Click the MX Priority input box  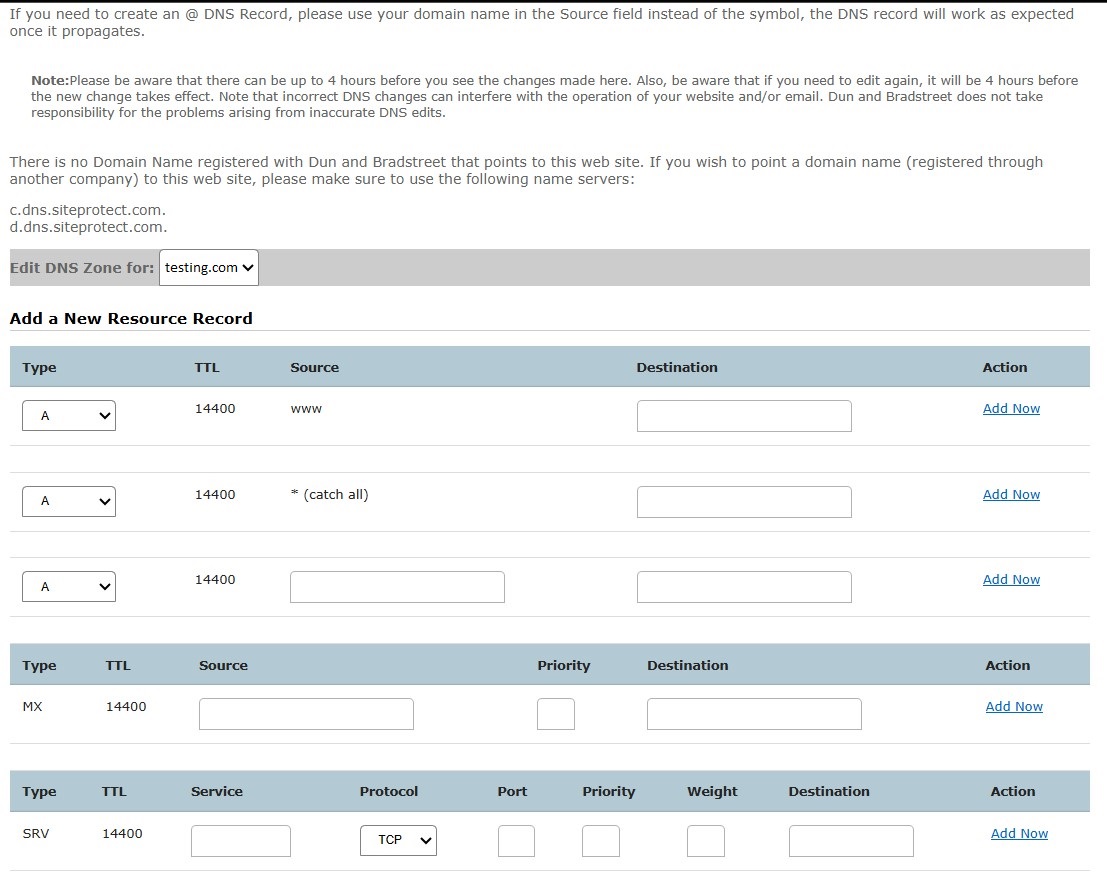pyautogui.click(x=556, y=714)
